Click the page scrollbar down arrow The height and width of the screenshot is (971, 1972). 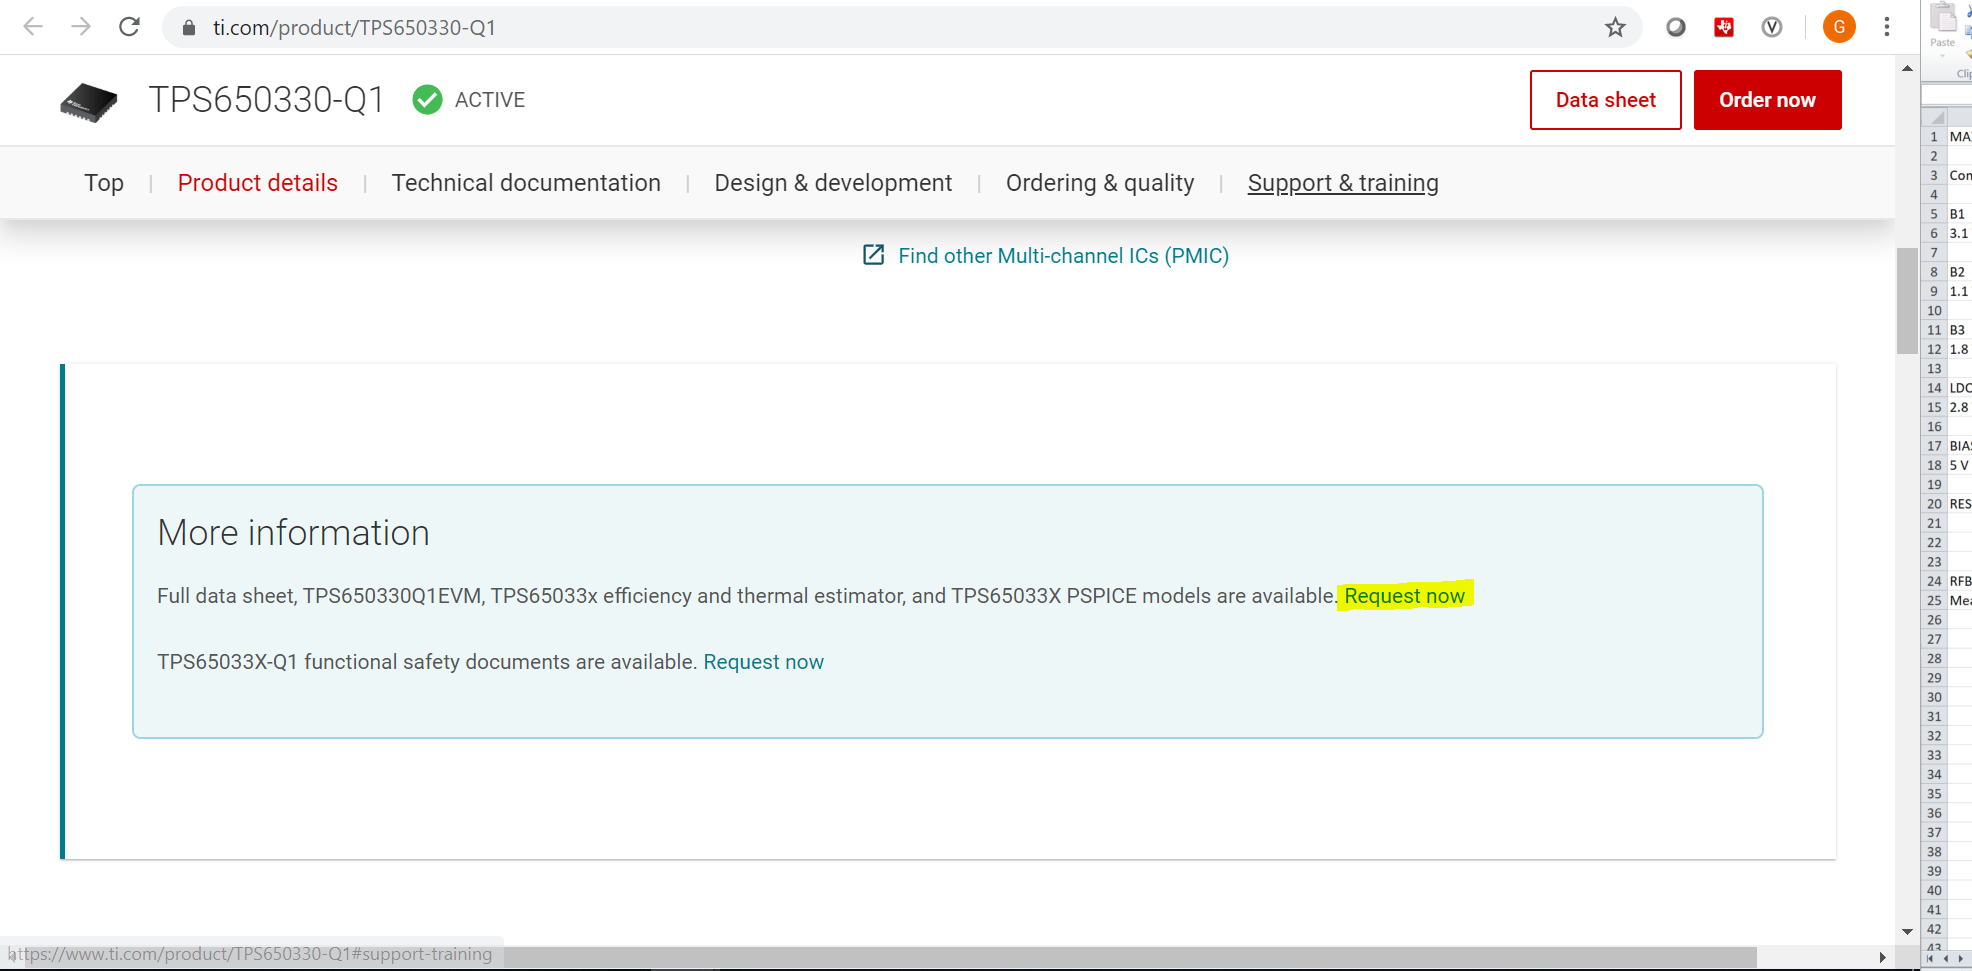1907,931
